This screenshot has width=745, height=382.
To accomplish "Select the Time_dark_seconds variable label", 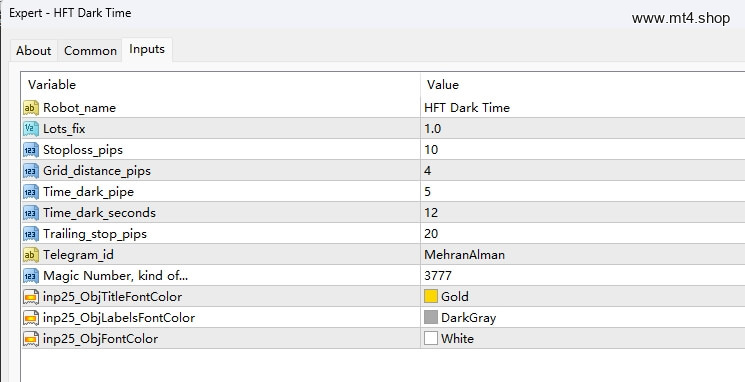I will [x=99, y=213].
